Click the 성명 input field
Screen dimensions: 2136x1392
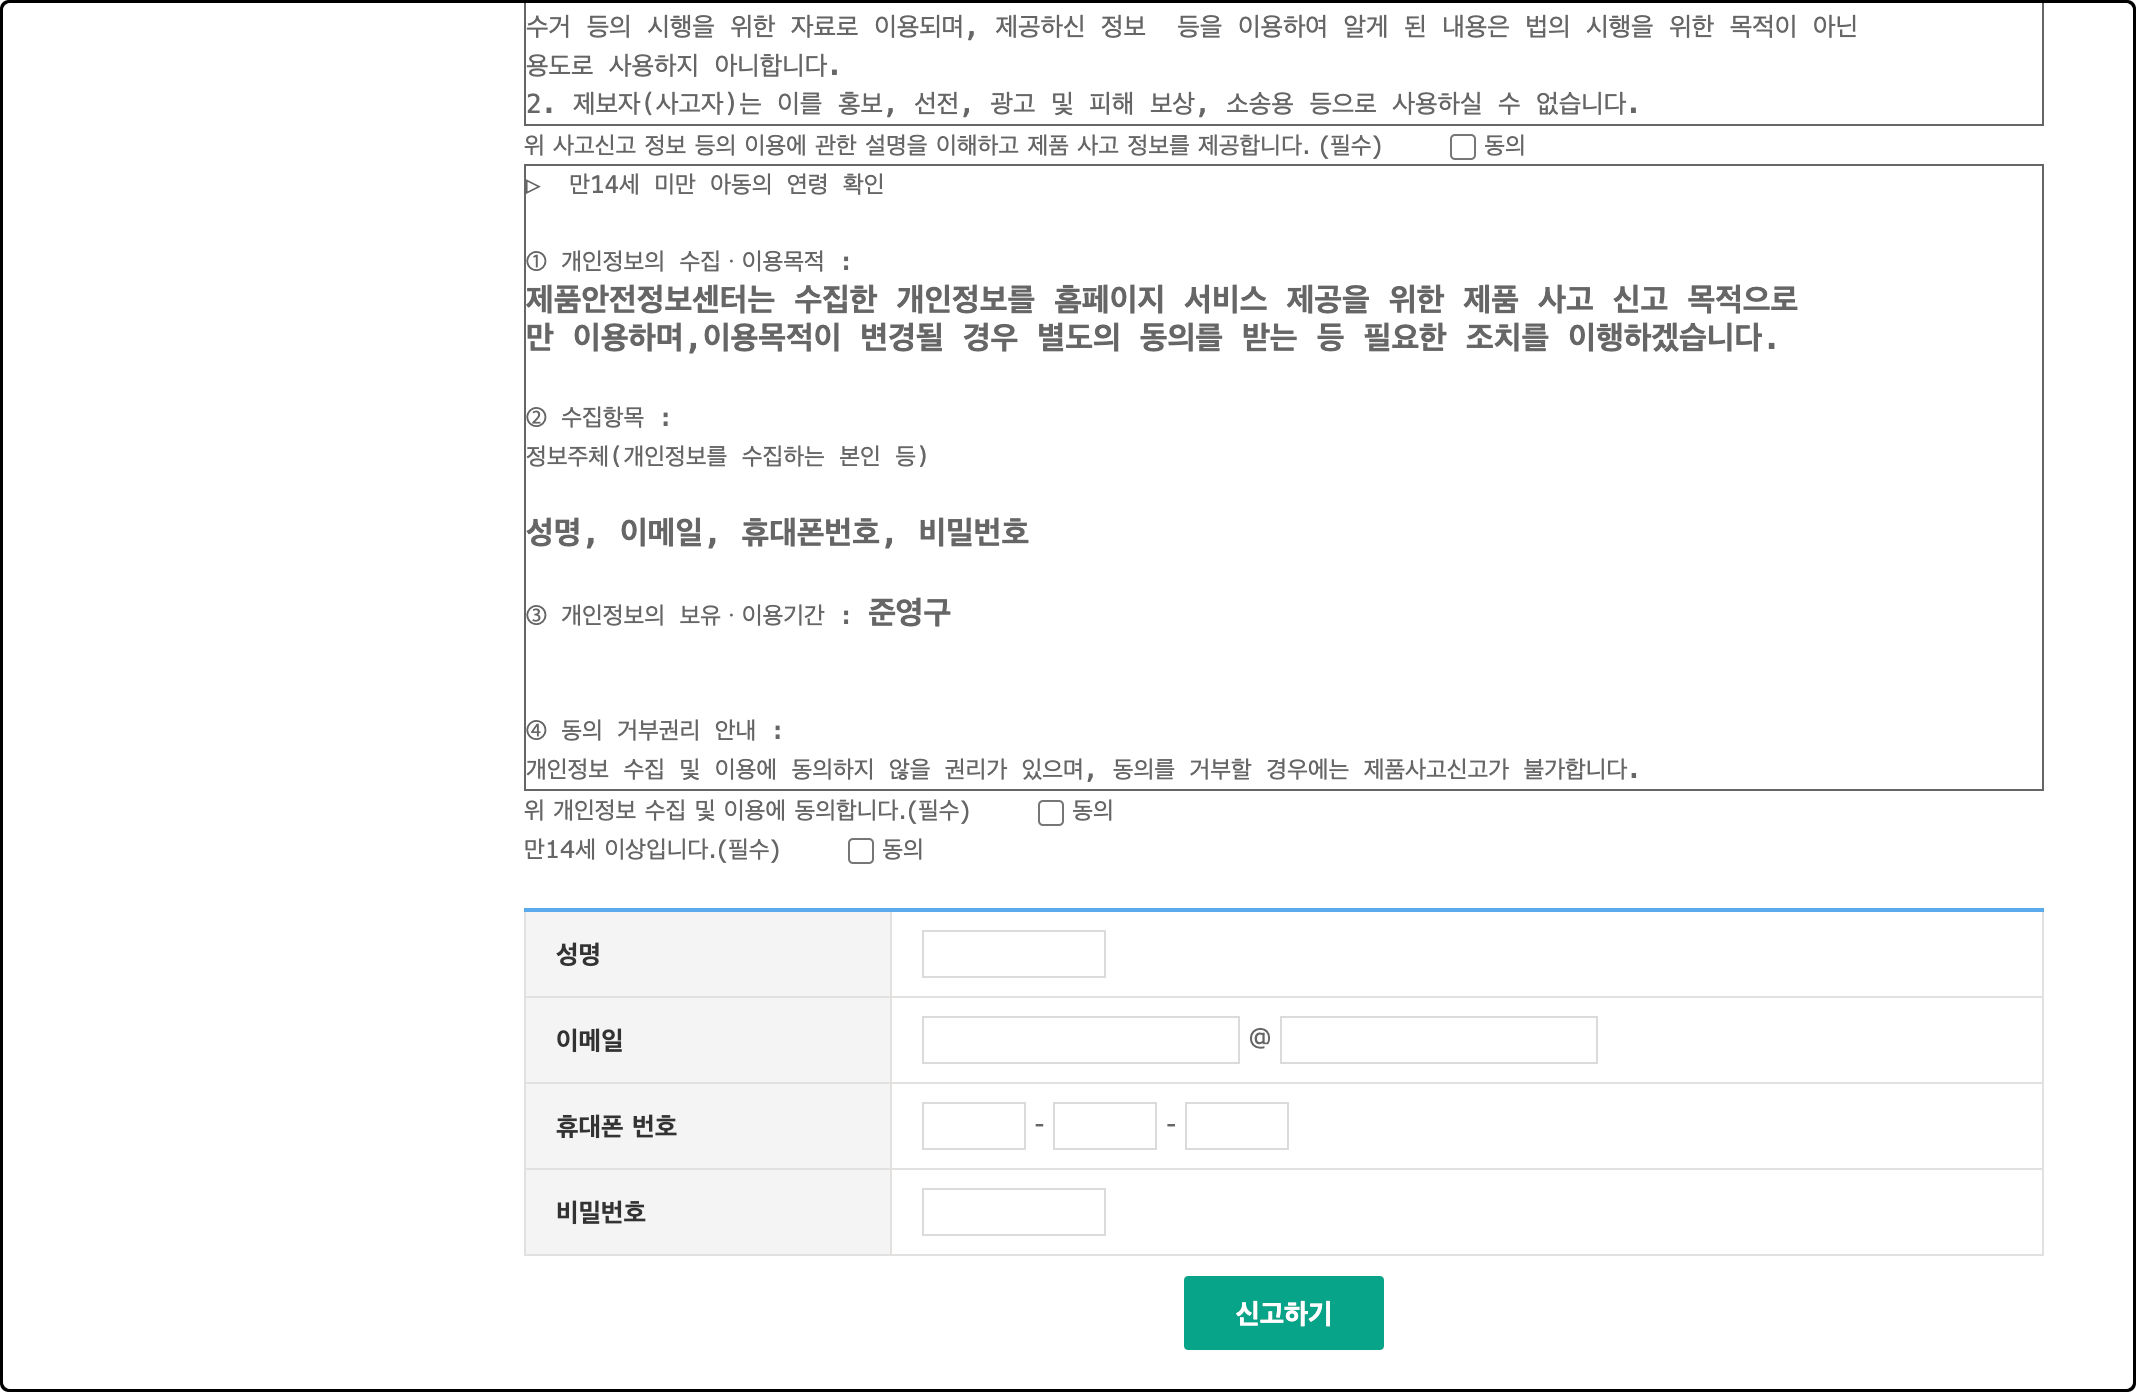(1013, 954)
